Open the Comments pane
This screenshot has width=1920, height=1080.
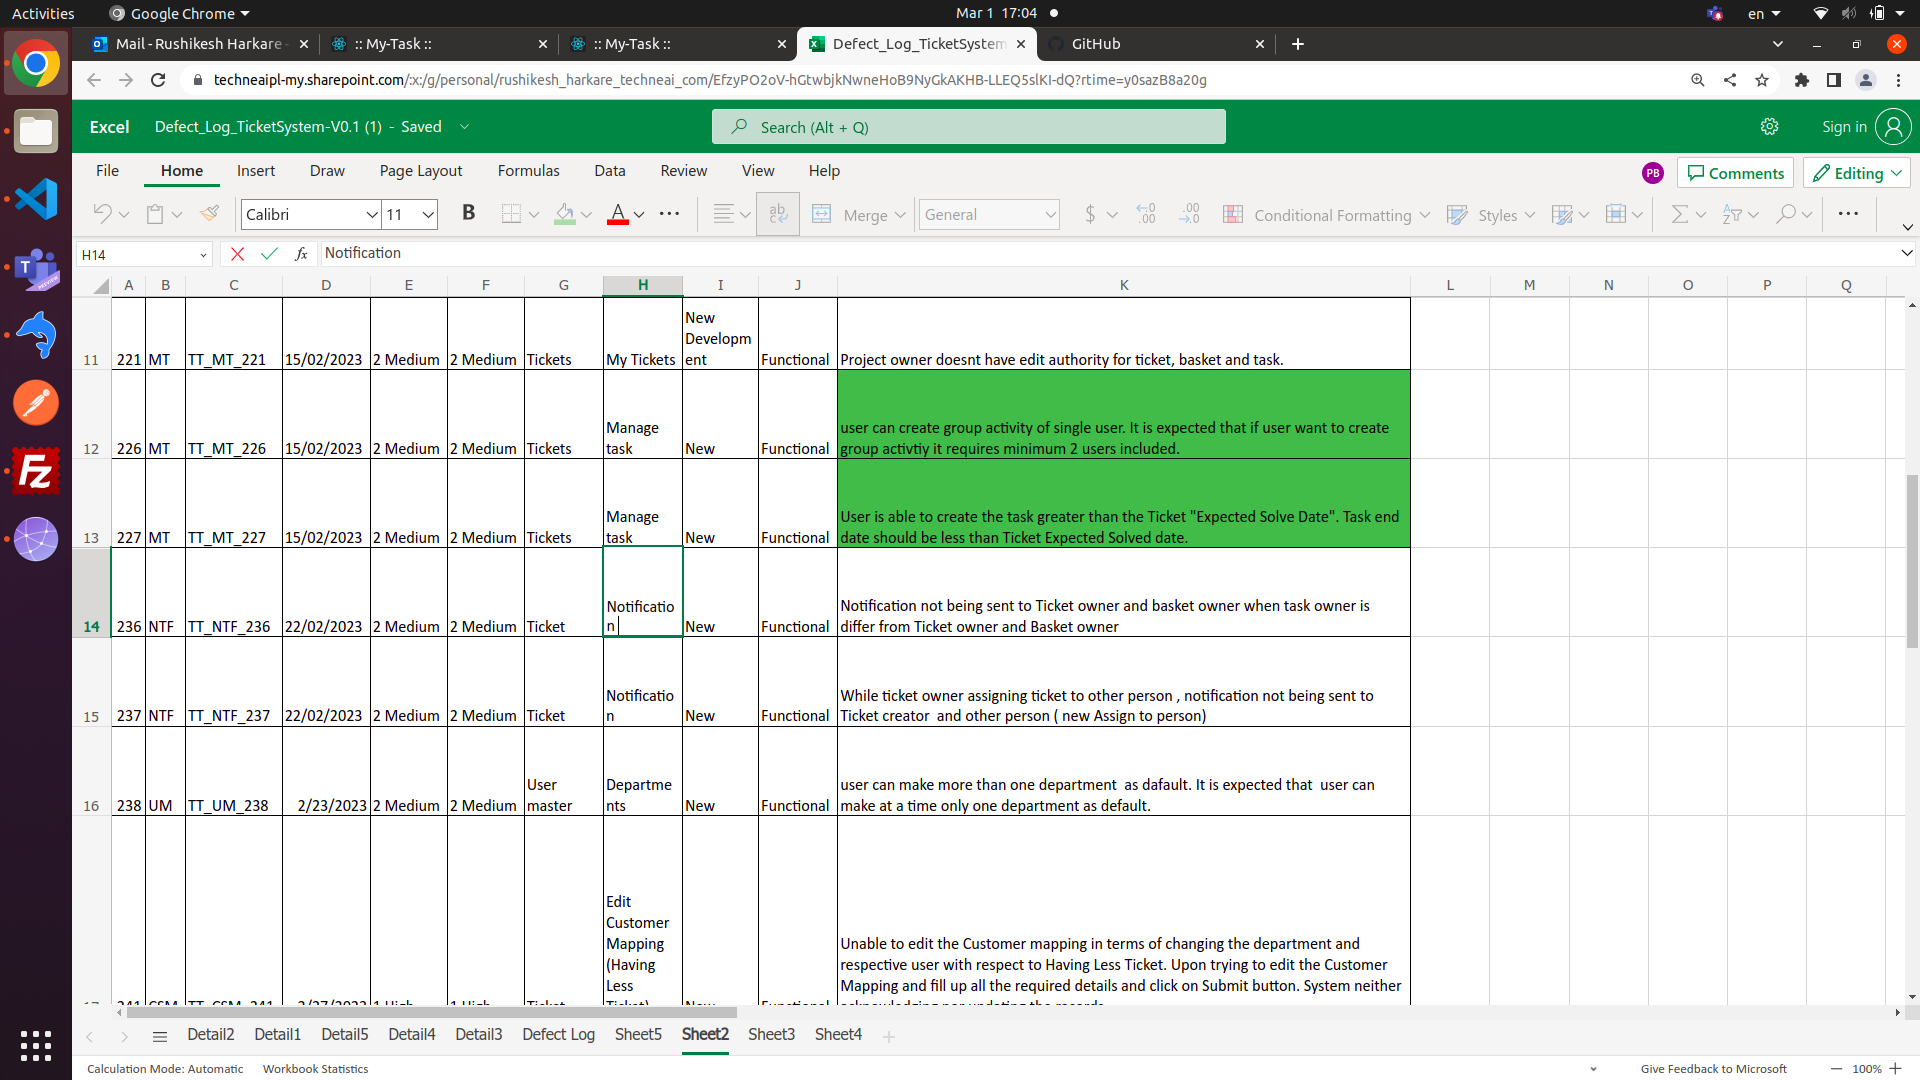1735,173
